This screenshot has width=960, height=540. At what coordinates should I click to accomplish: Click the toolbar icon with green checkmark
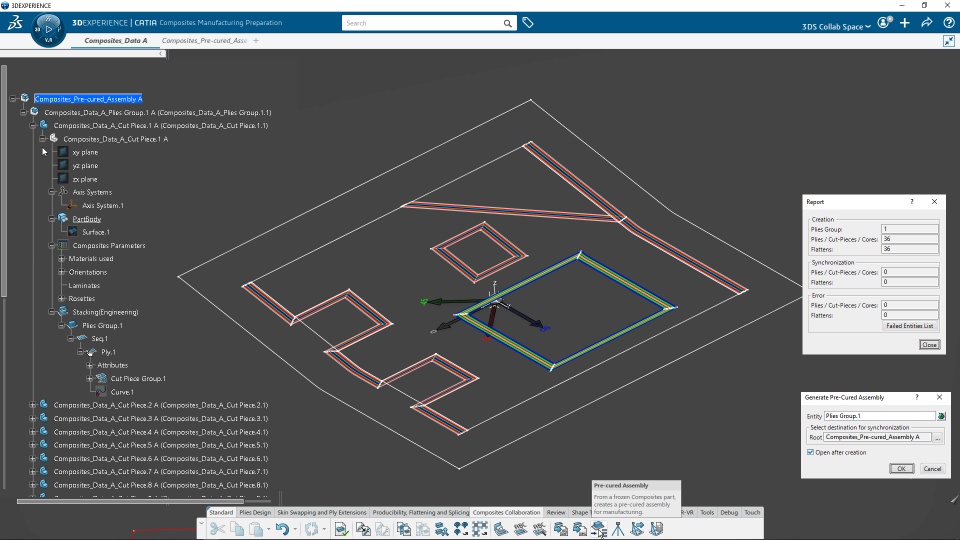(341, 529)
